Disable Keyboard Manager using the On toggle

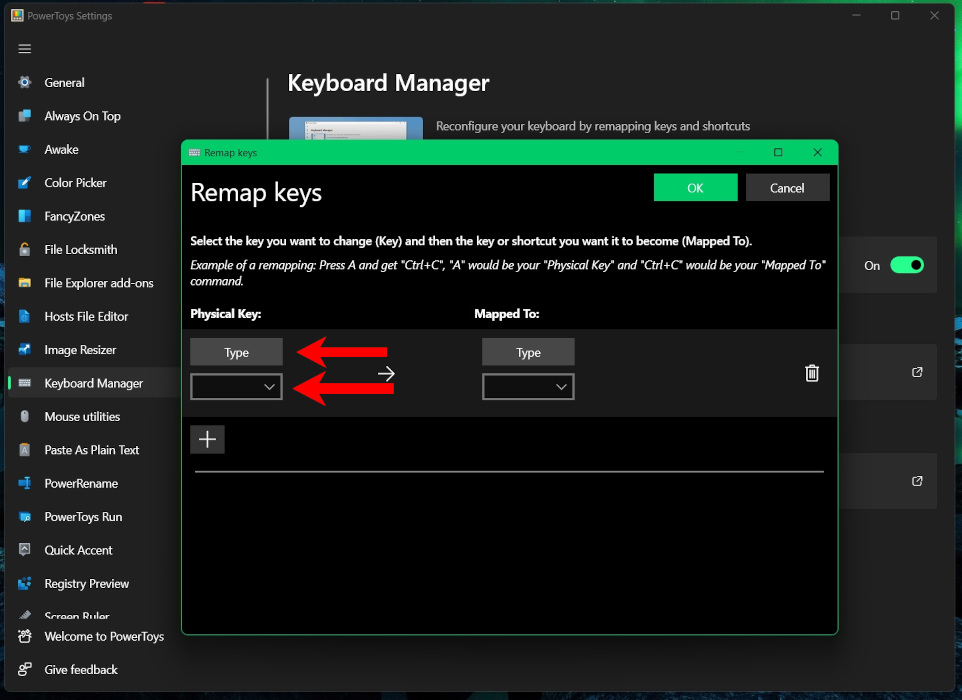click(906, 265)
